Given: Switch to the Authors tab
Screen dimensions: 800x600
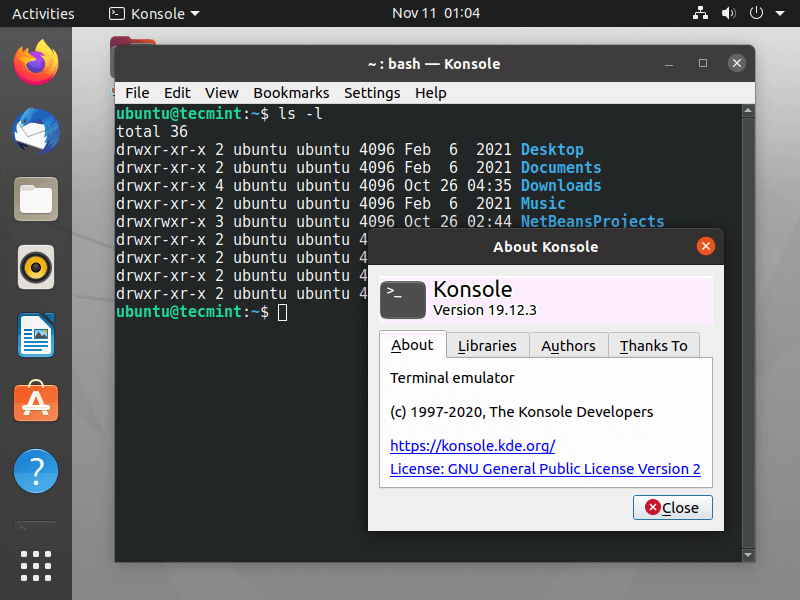Looking at the screenshot, I should (568, 345).
